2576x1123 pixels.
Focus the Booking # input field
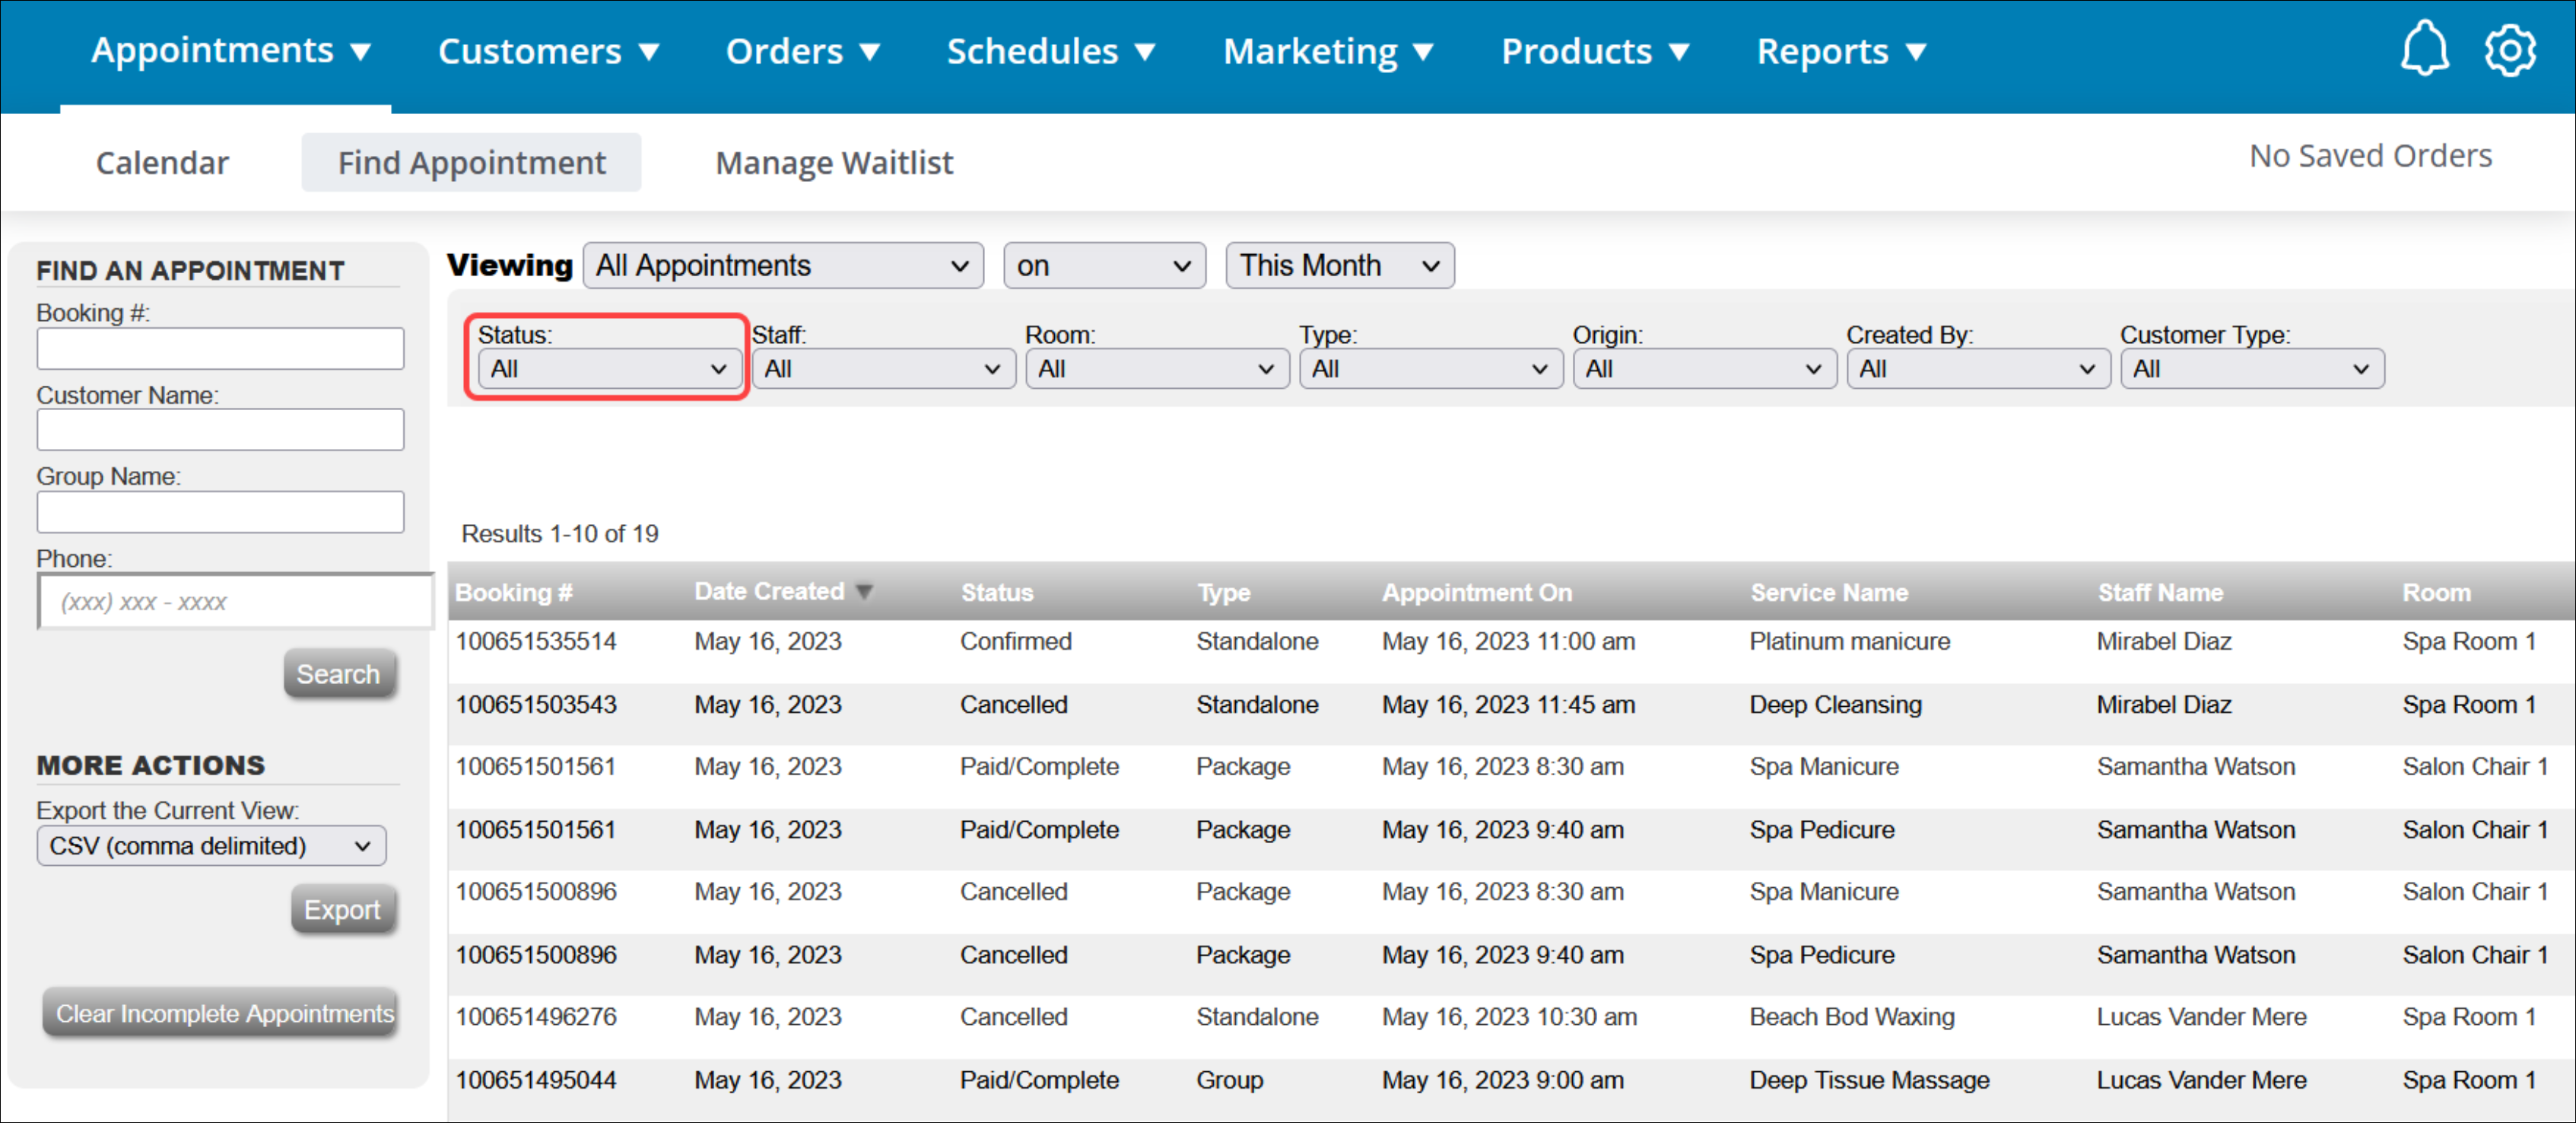tap(220, 349)
